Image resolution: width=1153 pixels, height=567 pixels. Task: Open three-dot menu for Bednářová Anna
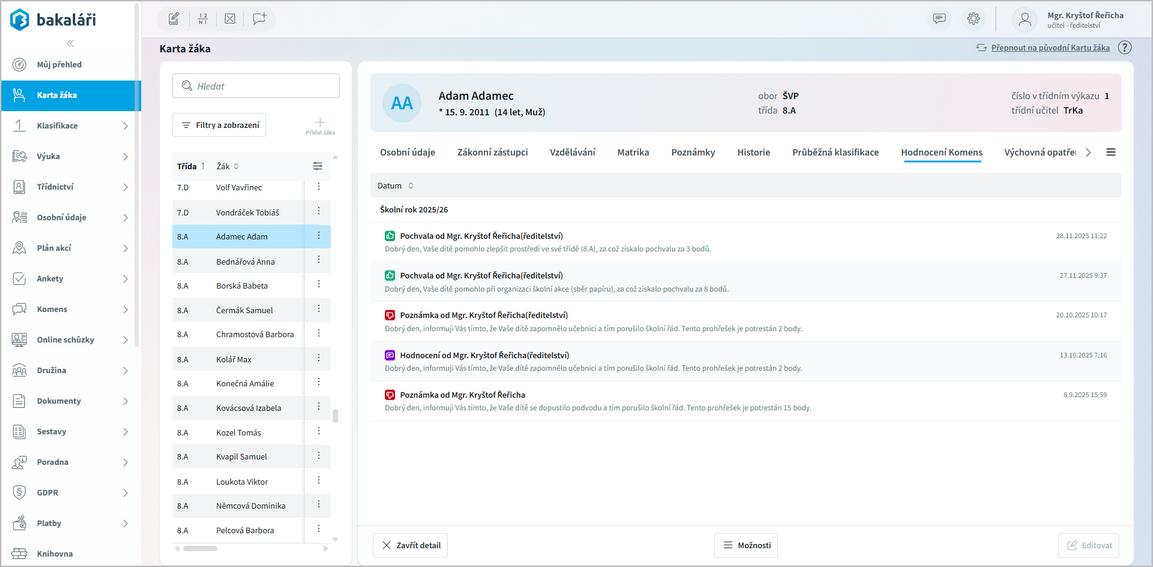pyautogui.click(x=319, y=261)
